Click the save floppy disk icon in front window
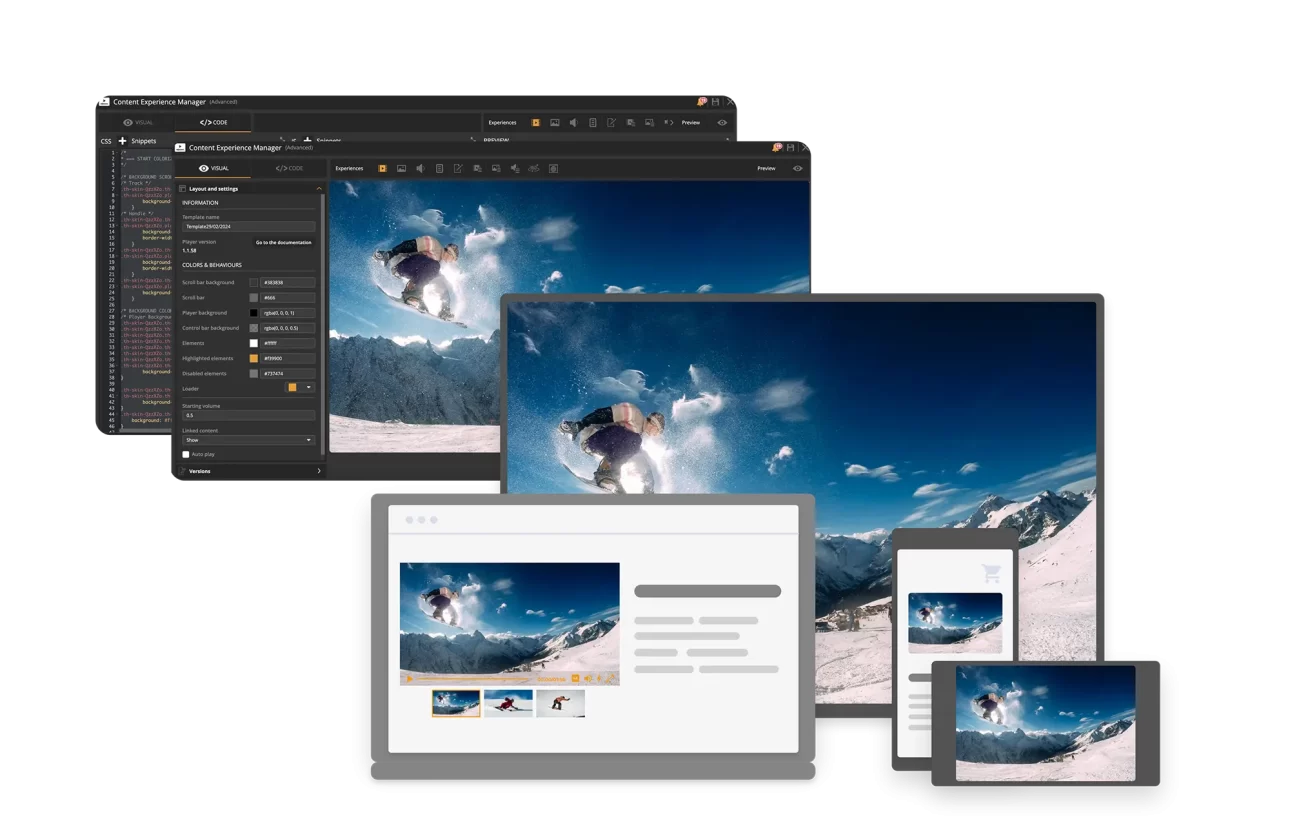This screenshot has height=839, width=1290. pyautogui.click(x=791, y=147)
